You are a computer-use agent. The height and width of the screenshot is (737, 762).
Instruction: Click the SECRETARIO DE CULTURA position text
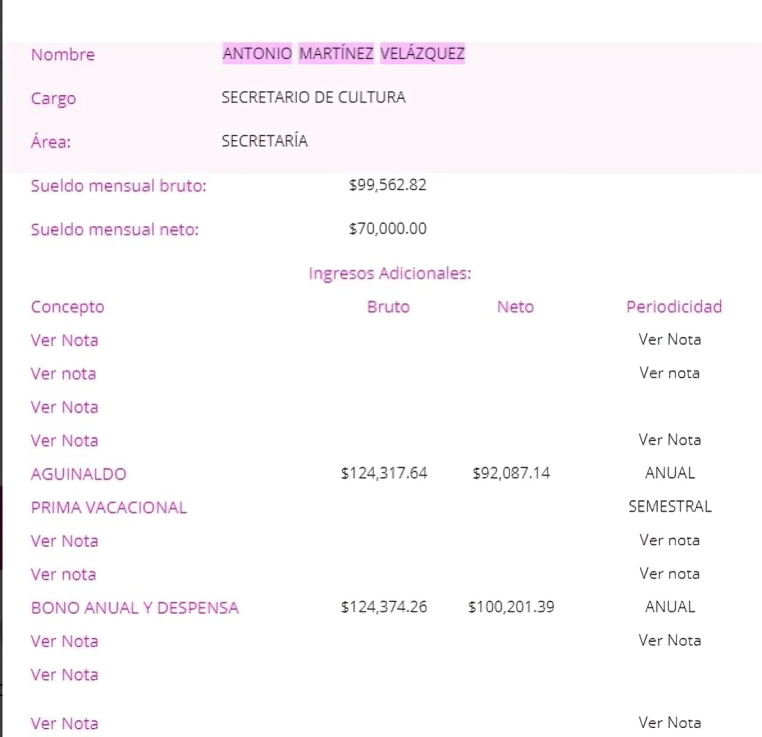pyautogui.click(x=313, y=98)
